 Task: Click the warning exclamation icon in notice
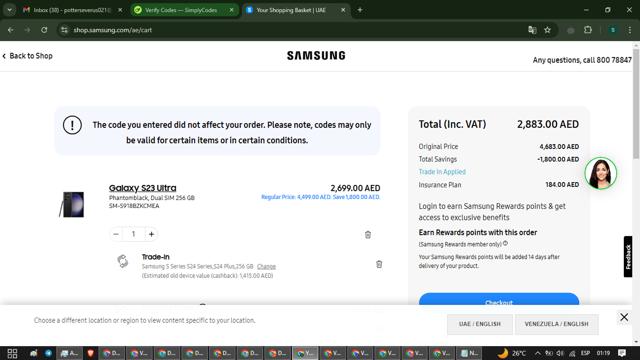pyautogui.click(x=72, y=125)
